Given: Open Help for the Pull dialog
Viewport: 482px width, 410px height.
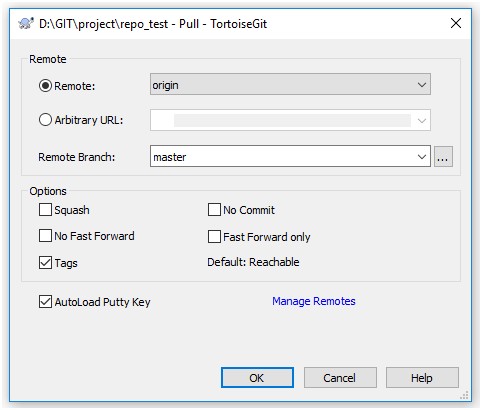Looking at the screenshot, I should coord(422,378).
